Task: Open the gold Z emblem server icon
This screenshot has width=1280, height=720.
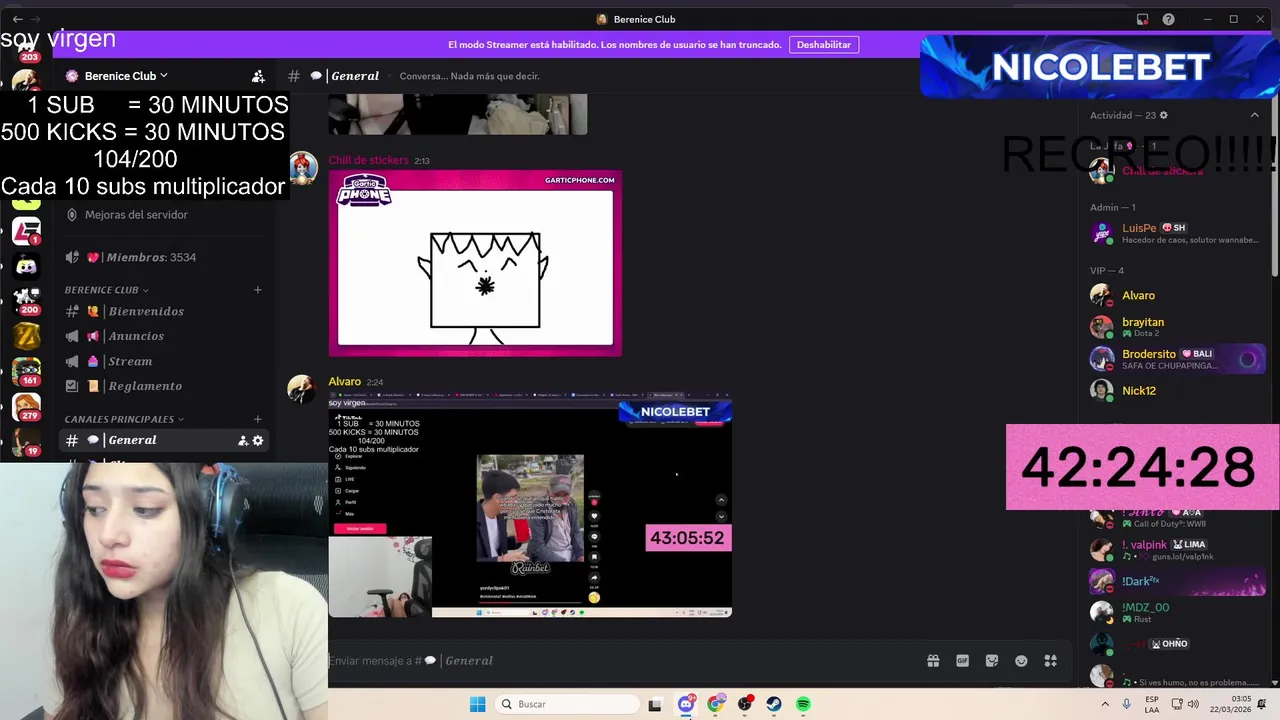Action: pos(26,336)
